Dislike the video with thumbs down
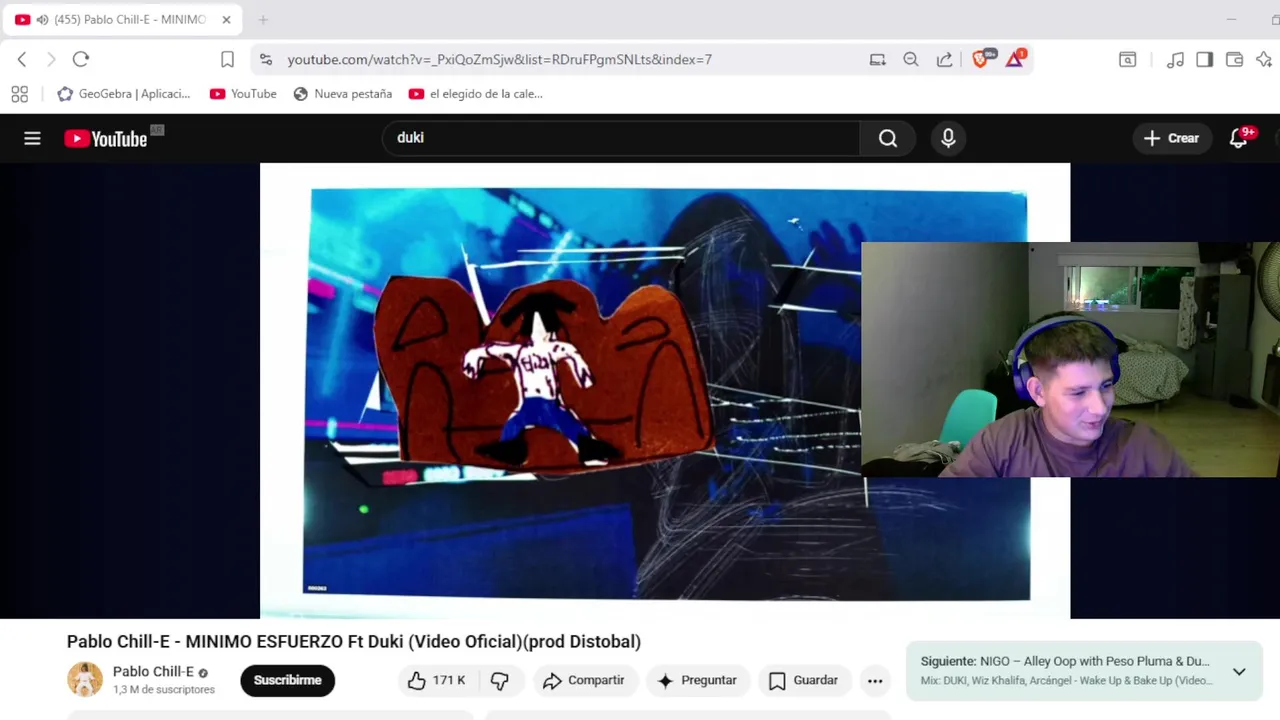1280x720 pixels. pyautogui.click(x=500, y=680)
